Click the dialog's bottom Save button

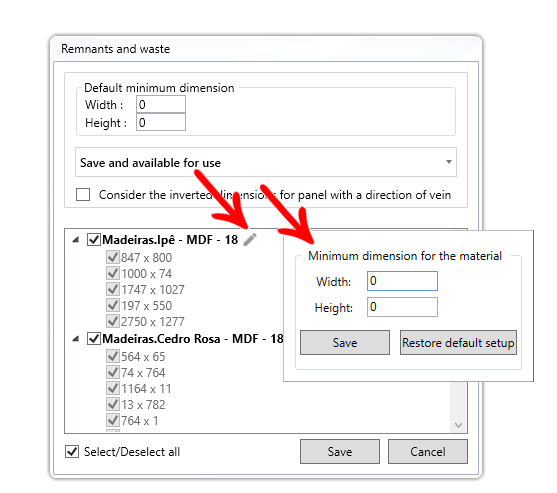(340, 451)
